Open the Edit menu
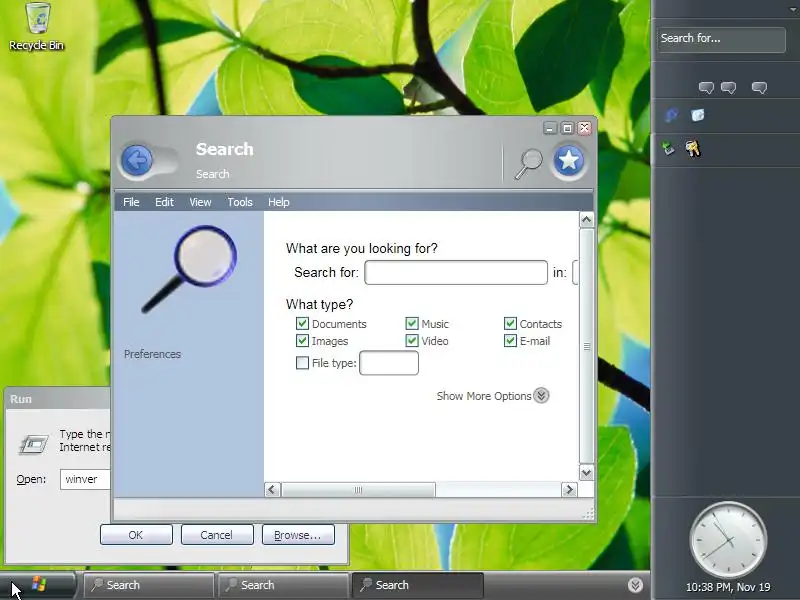The height and width of the screenshot is (600, 800). coord(164,202)
